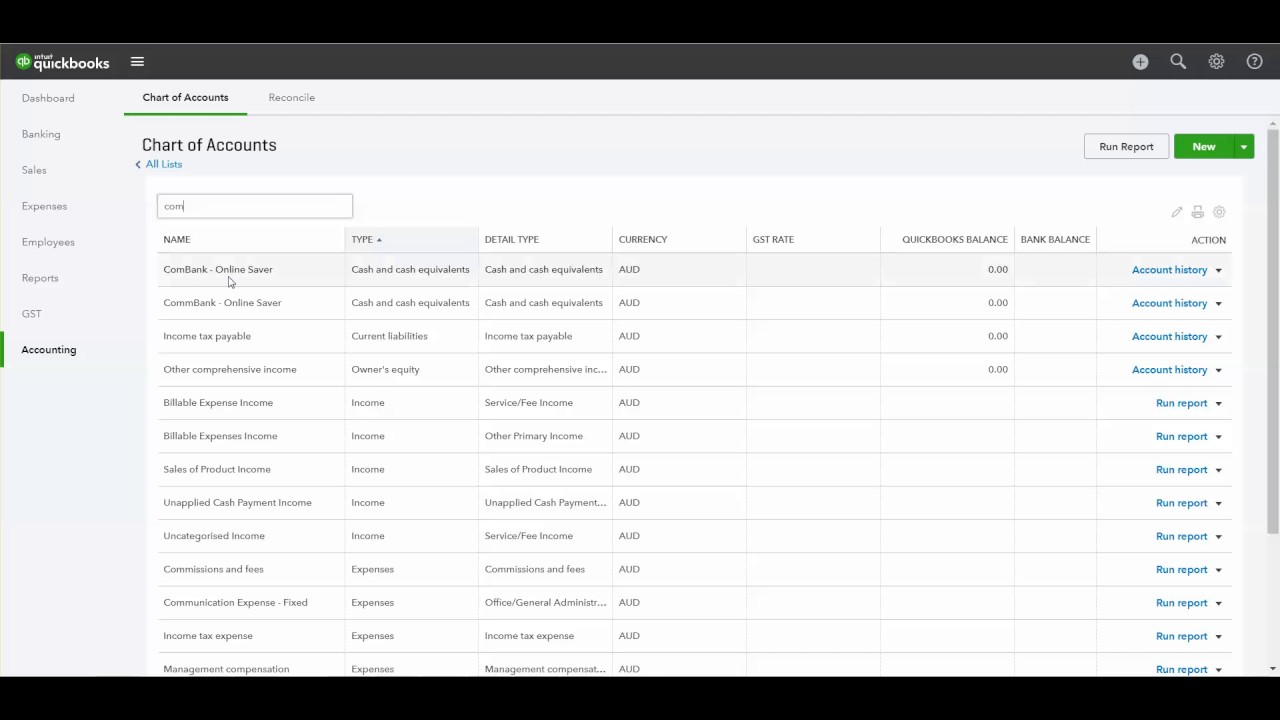
Task: Open the Create plus menu
Action: coord(1140,62)
